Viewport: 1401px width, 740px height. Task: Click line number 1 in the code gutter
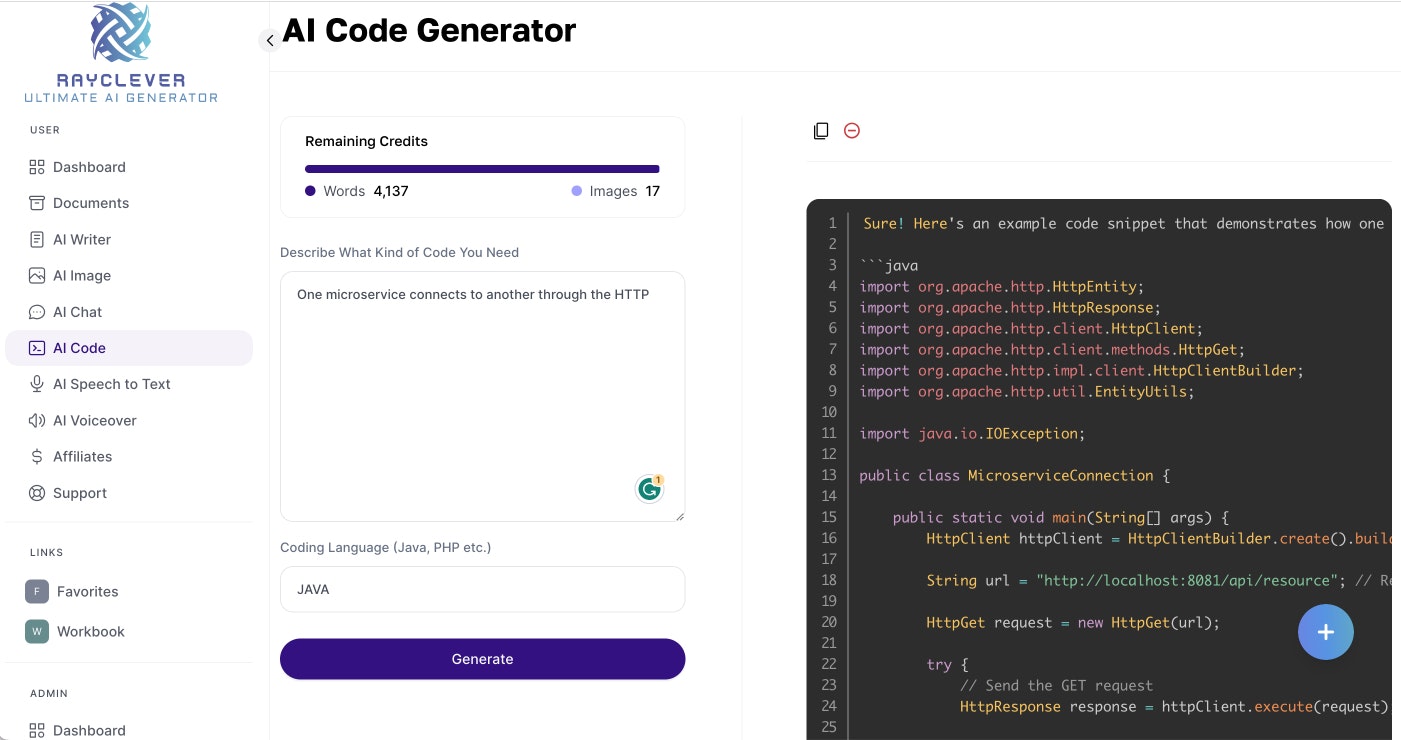pos(831,223)
